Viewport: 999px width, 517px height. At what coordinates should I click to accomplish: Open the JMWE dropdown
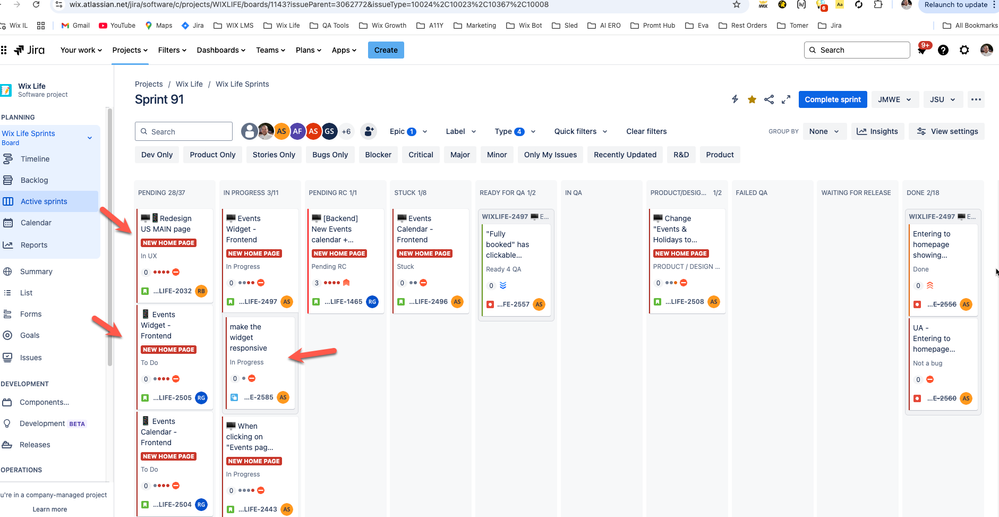[x=895, y=99]
